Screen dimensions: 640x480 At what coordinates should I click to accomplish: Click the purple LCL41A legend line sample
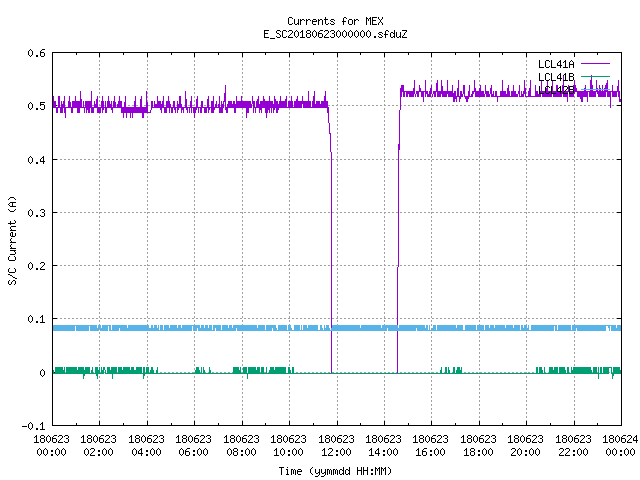(x=595, y=64)
